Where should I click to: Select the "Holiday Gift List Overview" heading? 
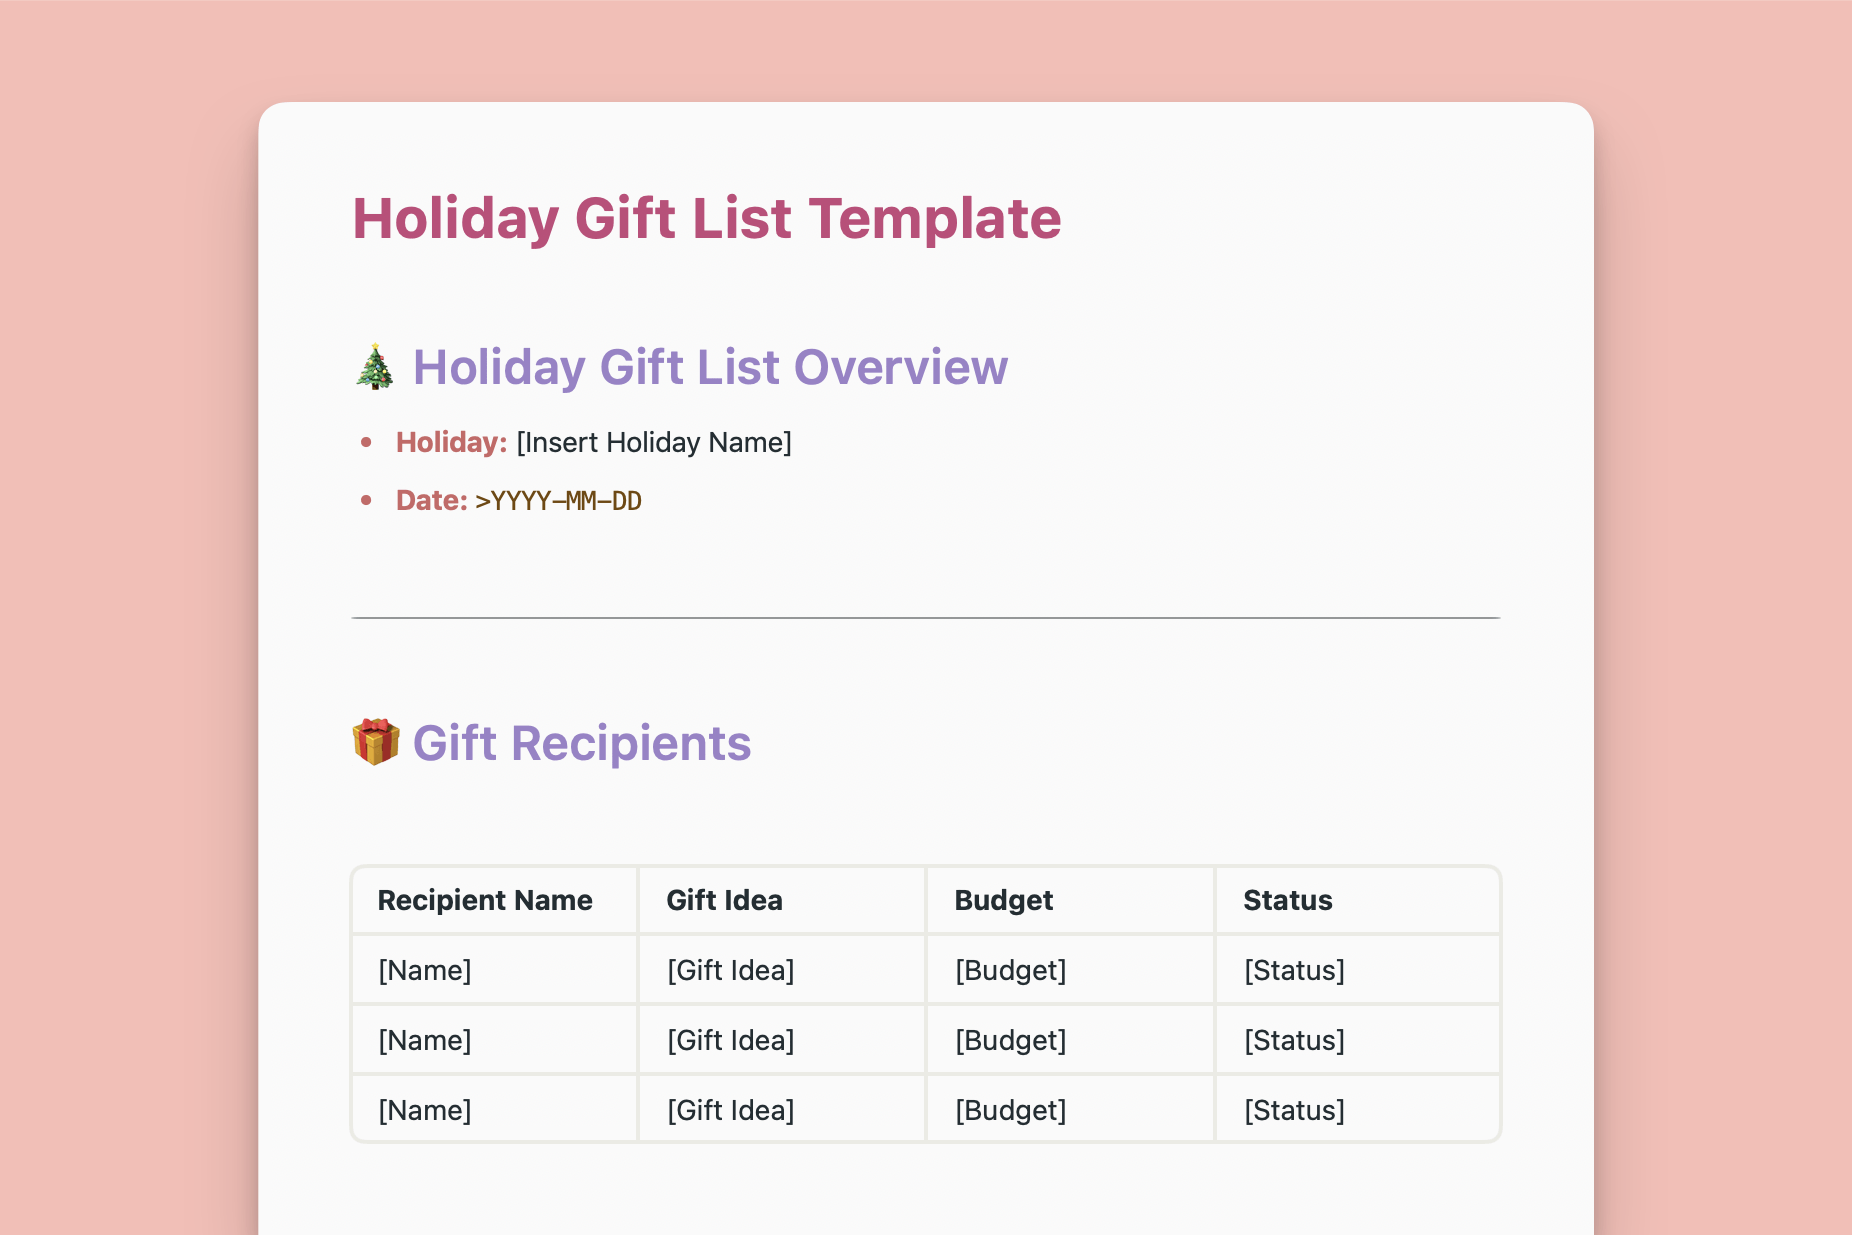coord(710,367)
